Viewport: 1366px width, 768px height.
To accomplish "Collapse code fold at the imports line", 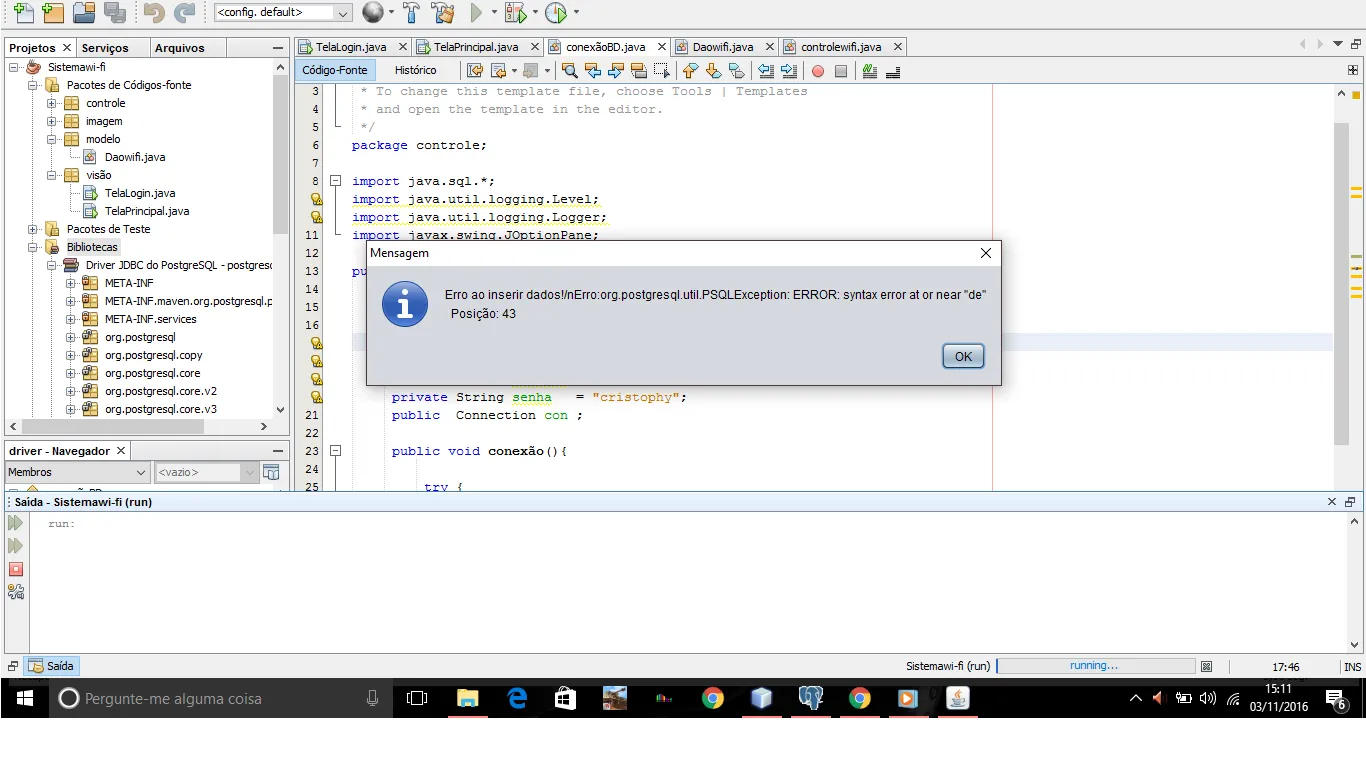I will click(x=336, y=181).
